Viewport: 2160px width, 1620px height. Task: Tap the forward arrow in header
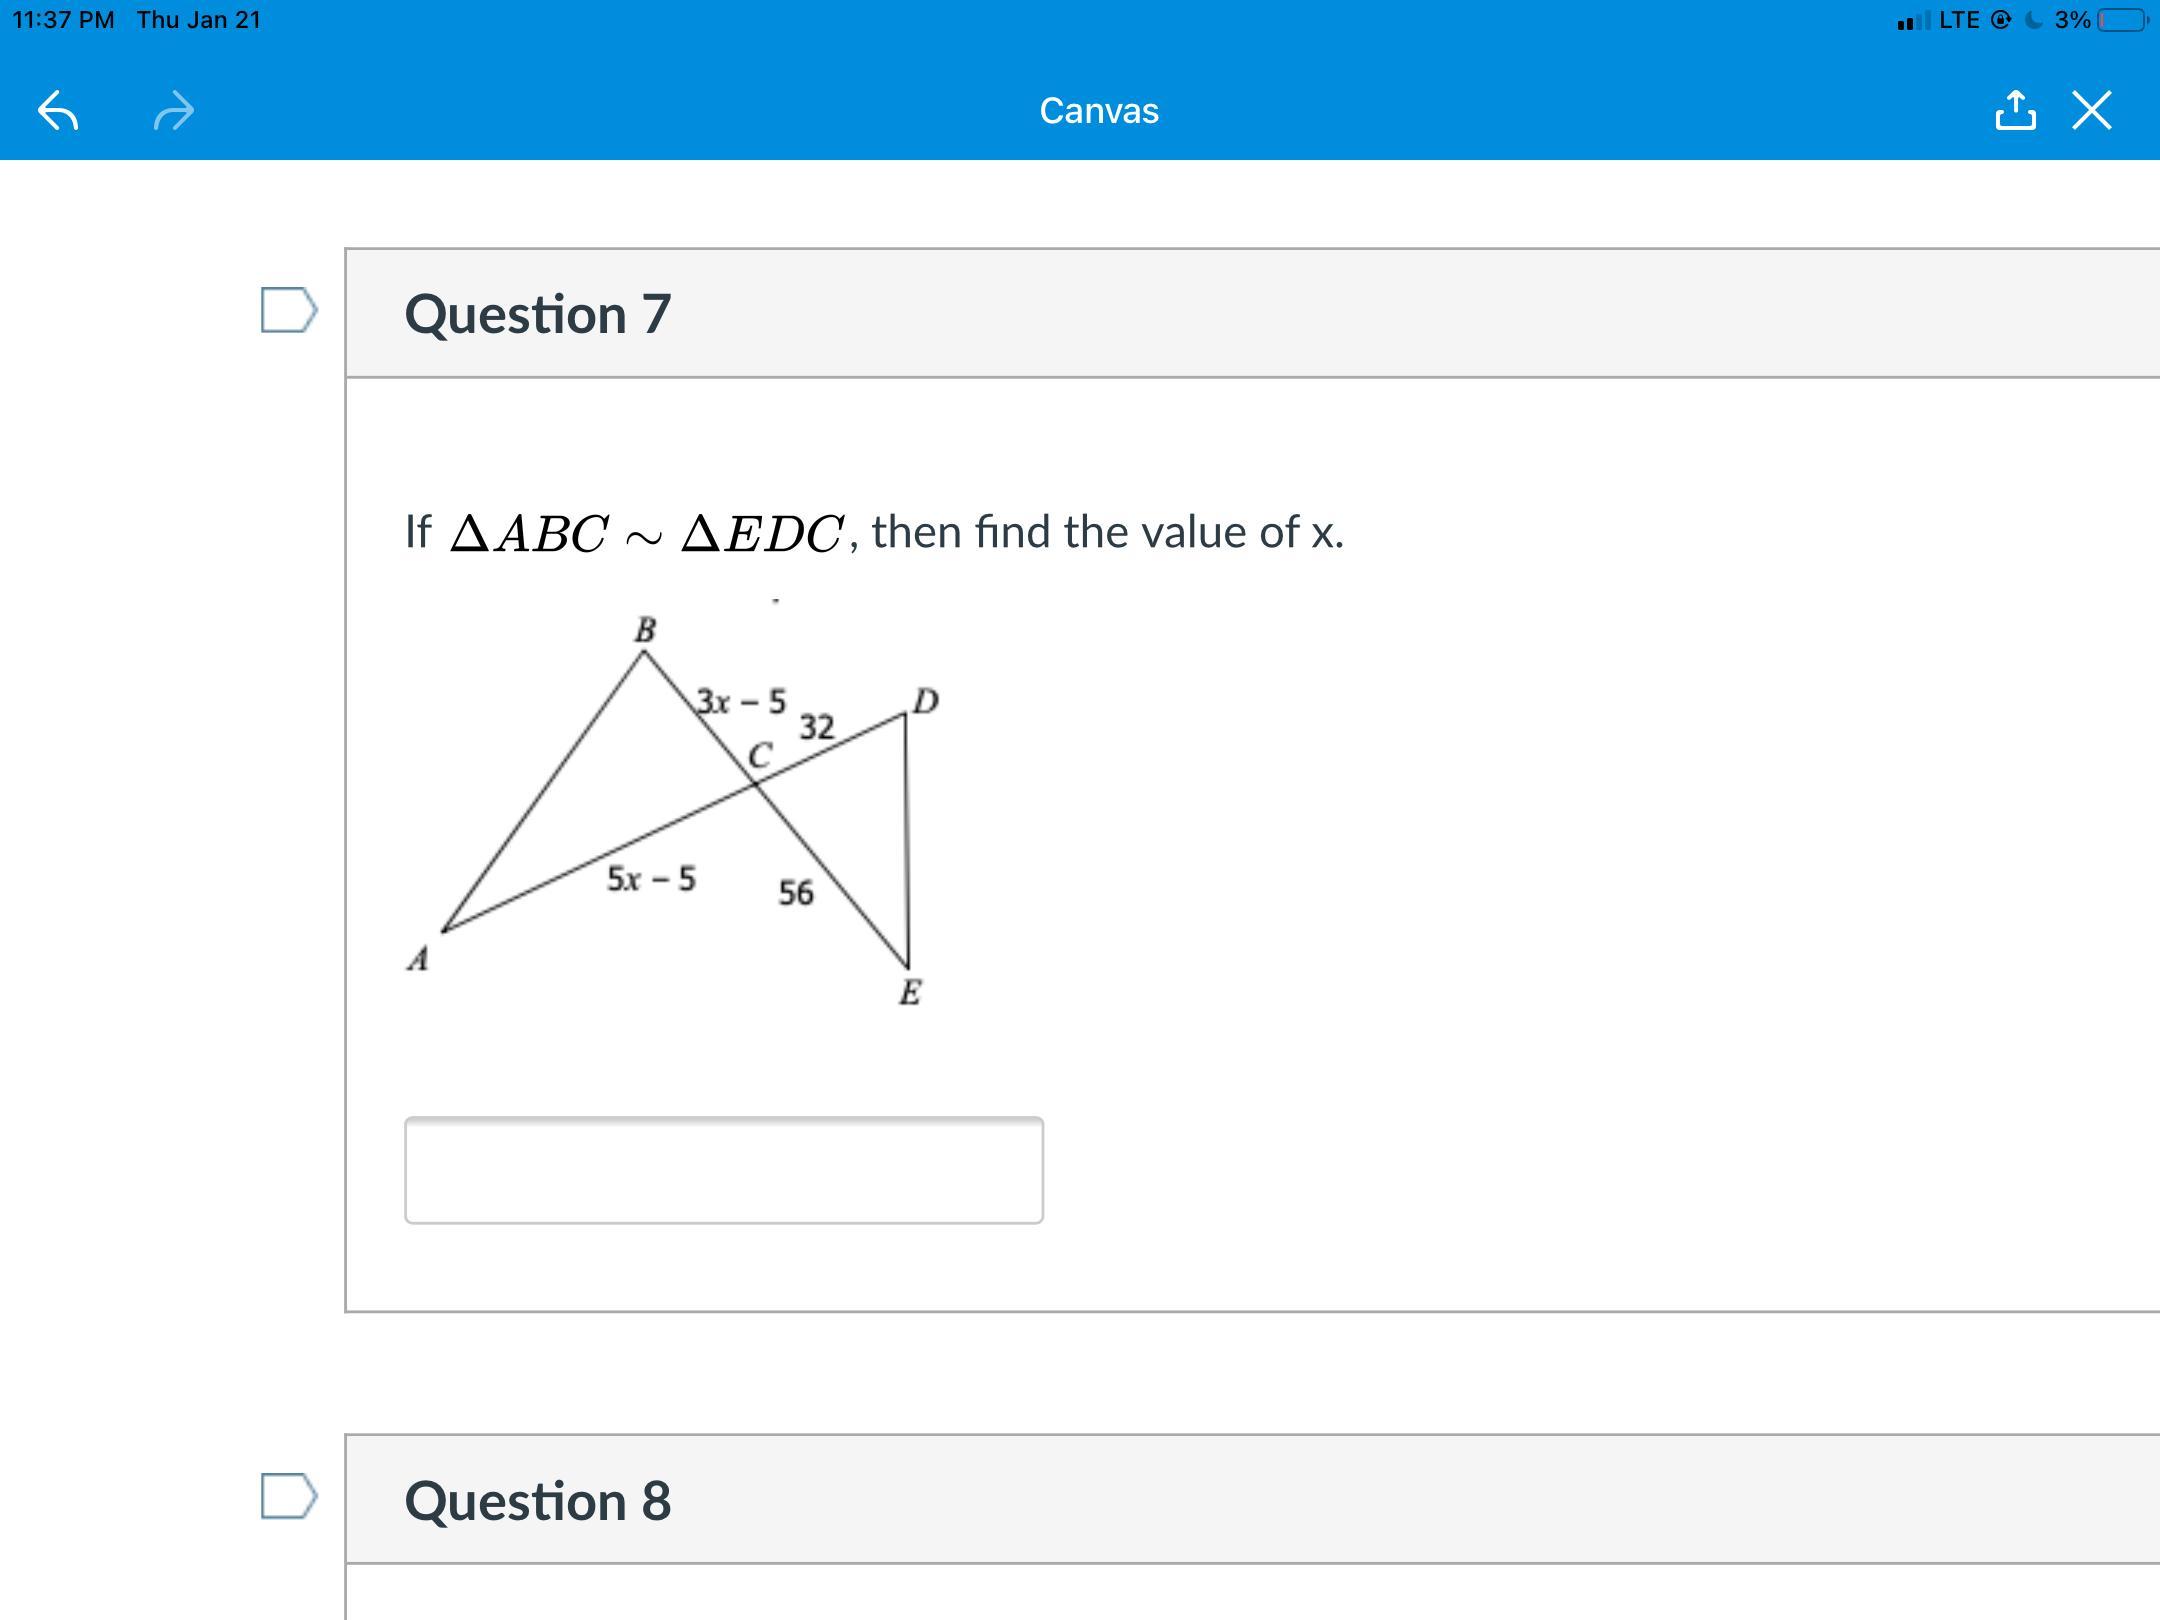click(x=174, y=111)
